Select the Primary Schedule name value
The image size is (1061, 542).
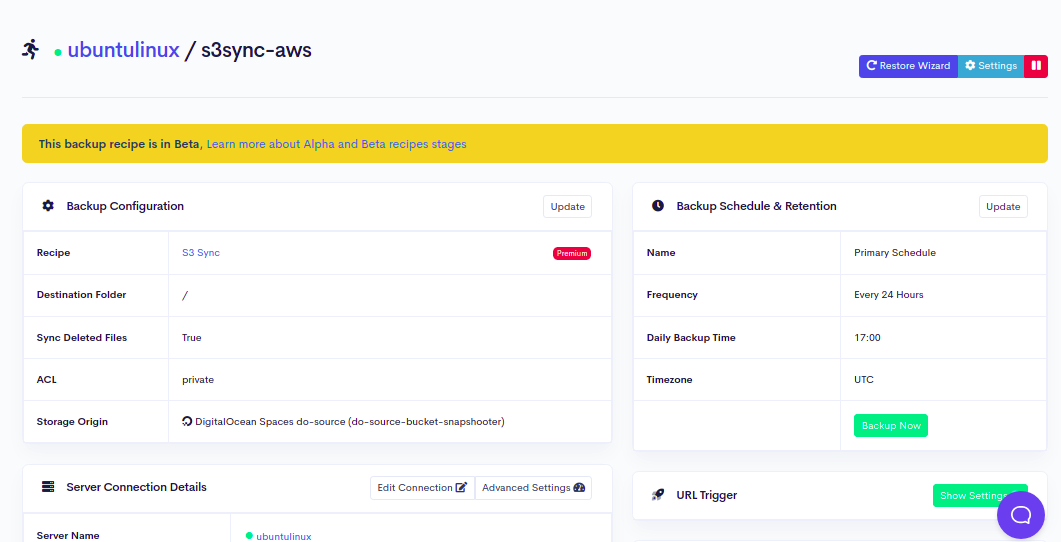tap(895, 252)
